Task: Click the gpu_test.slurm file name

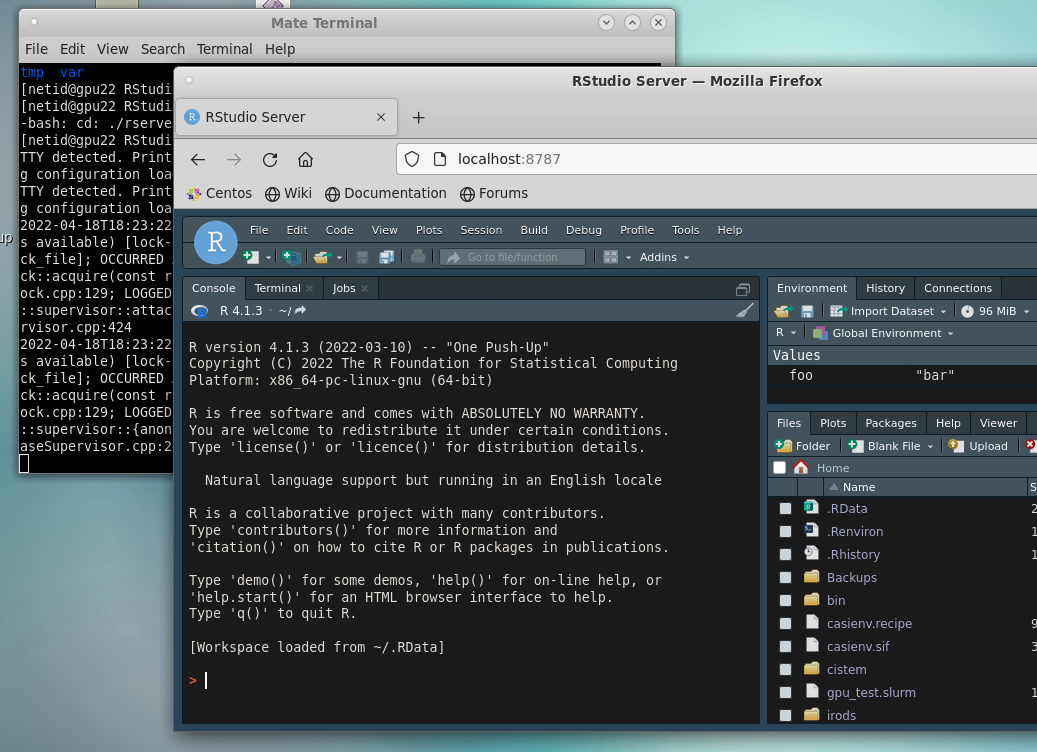Action: tap(871, 692)
